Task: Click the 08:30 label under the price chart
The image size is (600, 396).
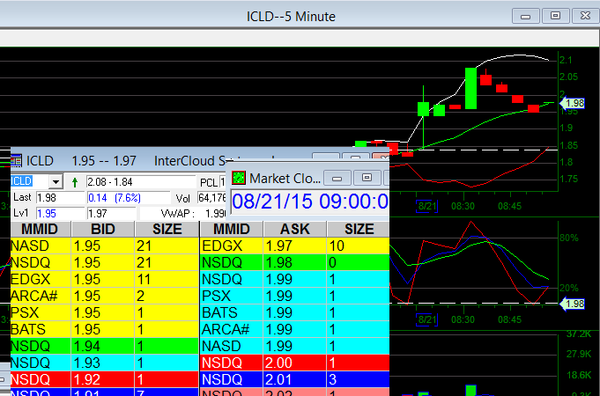Action: coord(463,206)
